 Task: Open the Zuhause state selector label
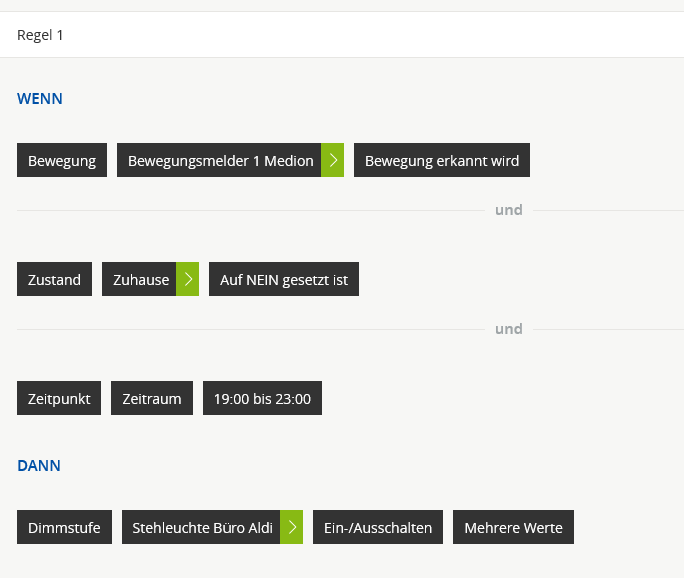coord(139,279)
